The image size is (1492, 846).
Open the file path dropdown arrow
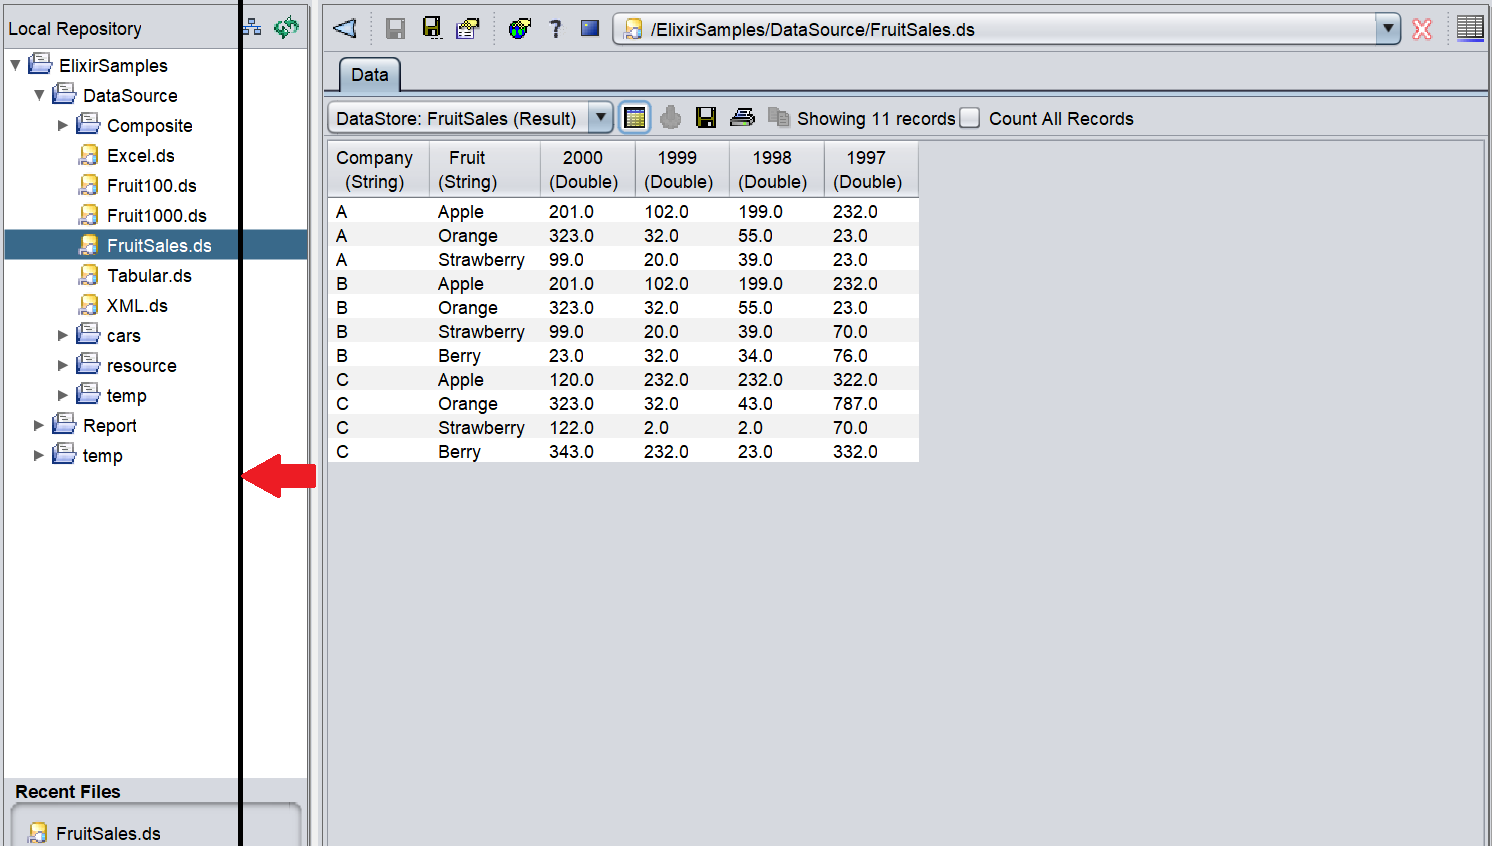click(1388, 29)
